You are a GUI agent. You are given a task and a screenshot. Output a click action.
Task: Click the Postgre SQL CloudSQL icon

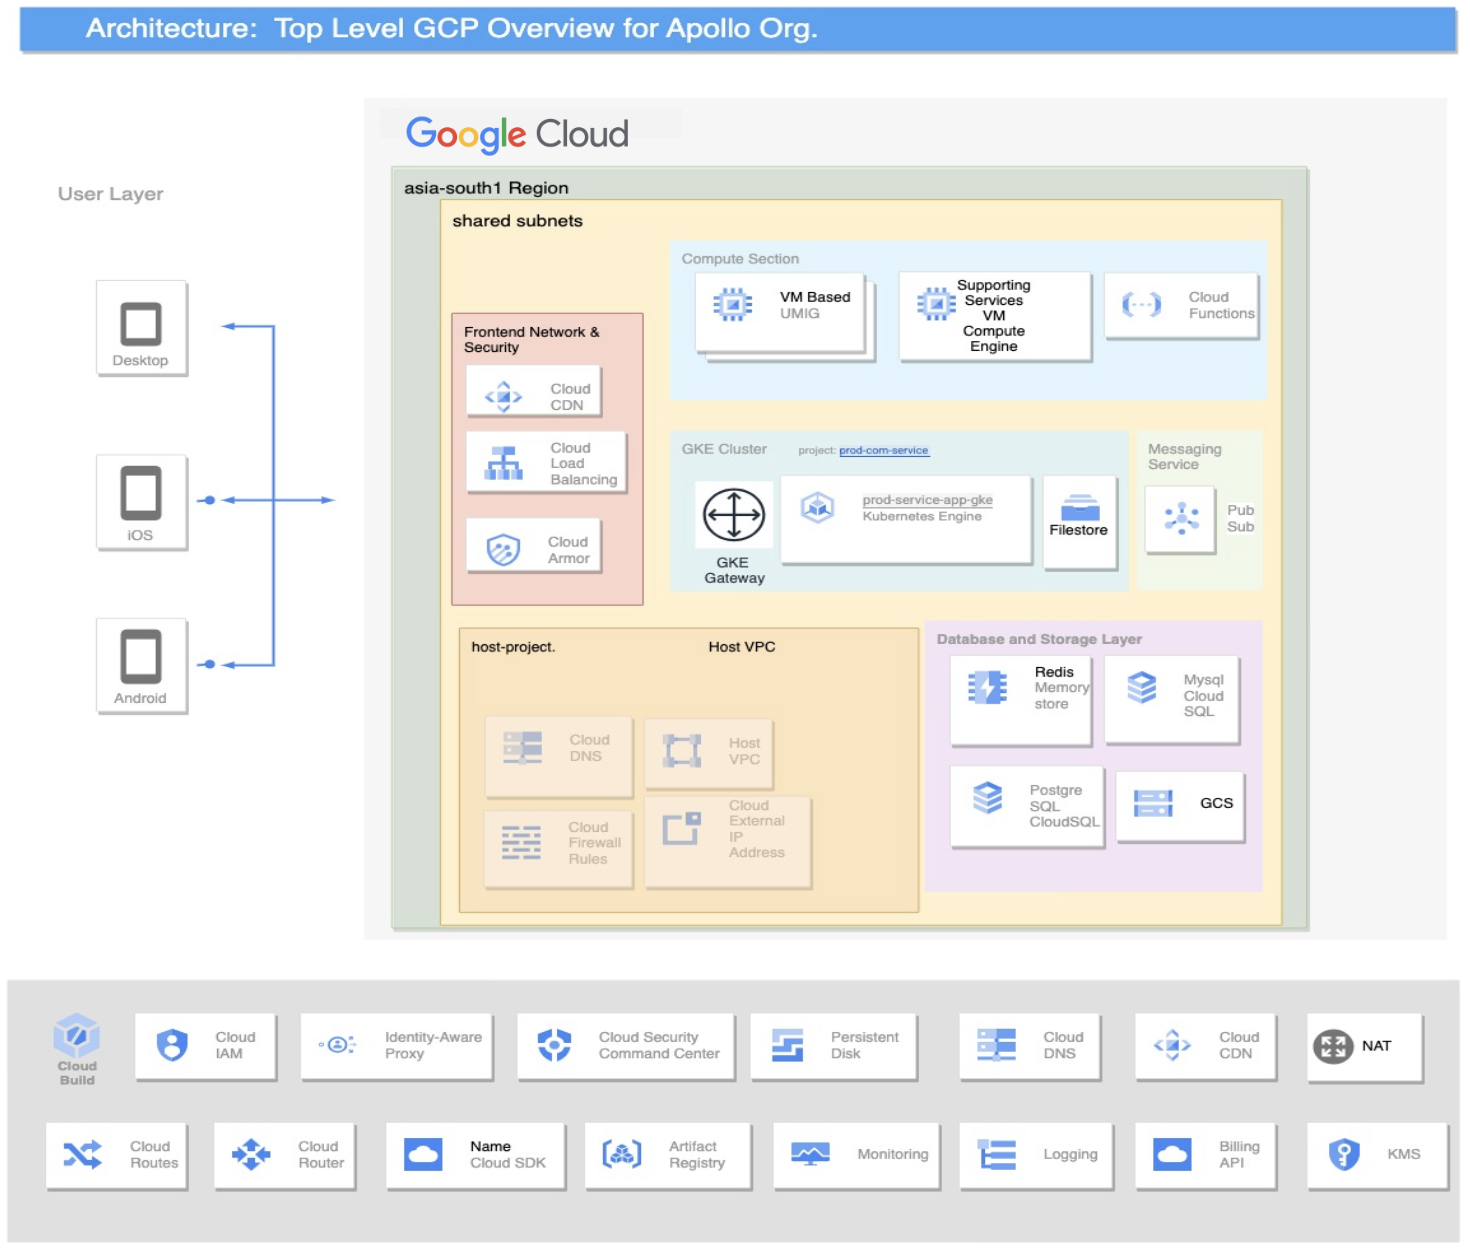point(987,798)
